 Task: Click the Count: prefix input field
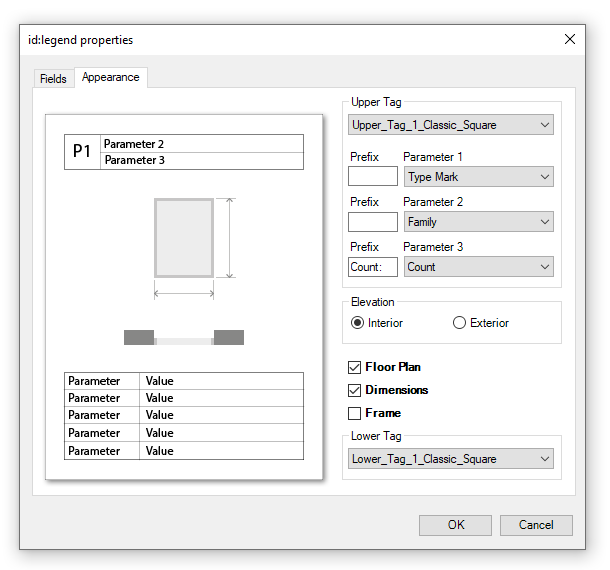(x=372, y=267)
